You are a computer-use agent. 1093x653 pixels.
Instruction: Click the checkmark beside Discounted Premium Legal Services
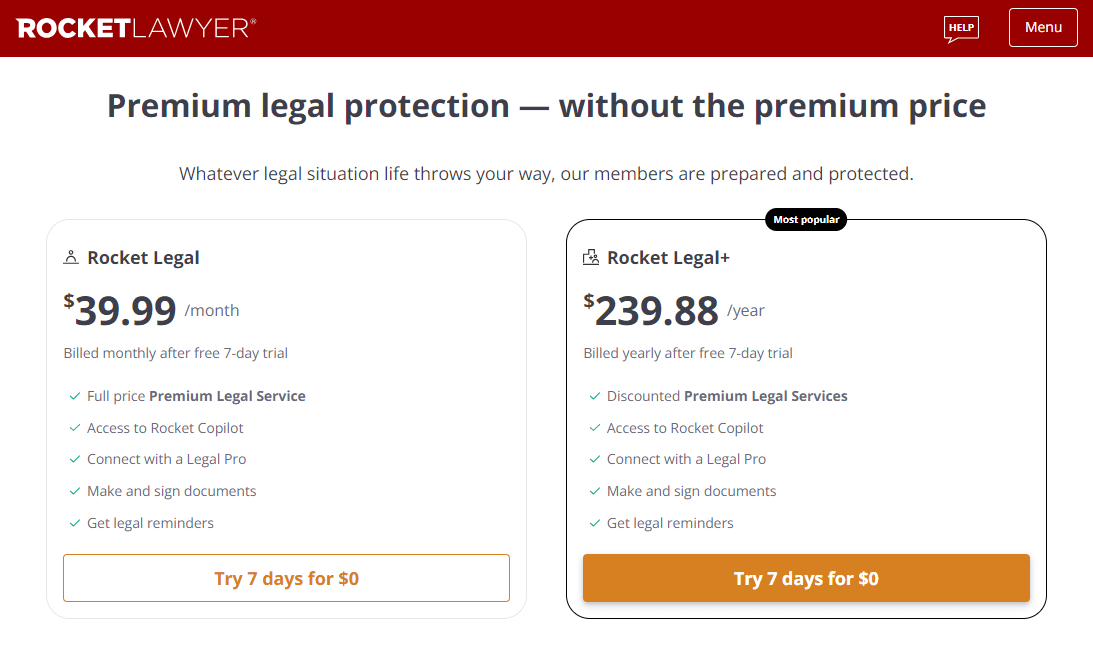(594, 395)
